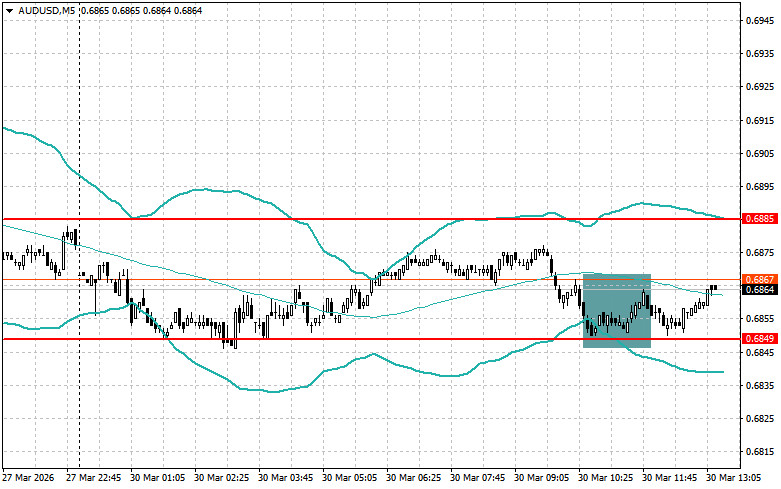
Task: Select the 30 Mar 01:05 time label
Action: [x=157, y=478]
